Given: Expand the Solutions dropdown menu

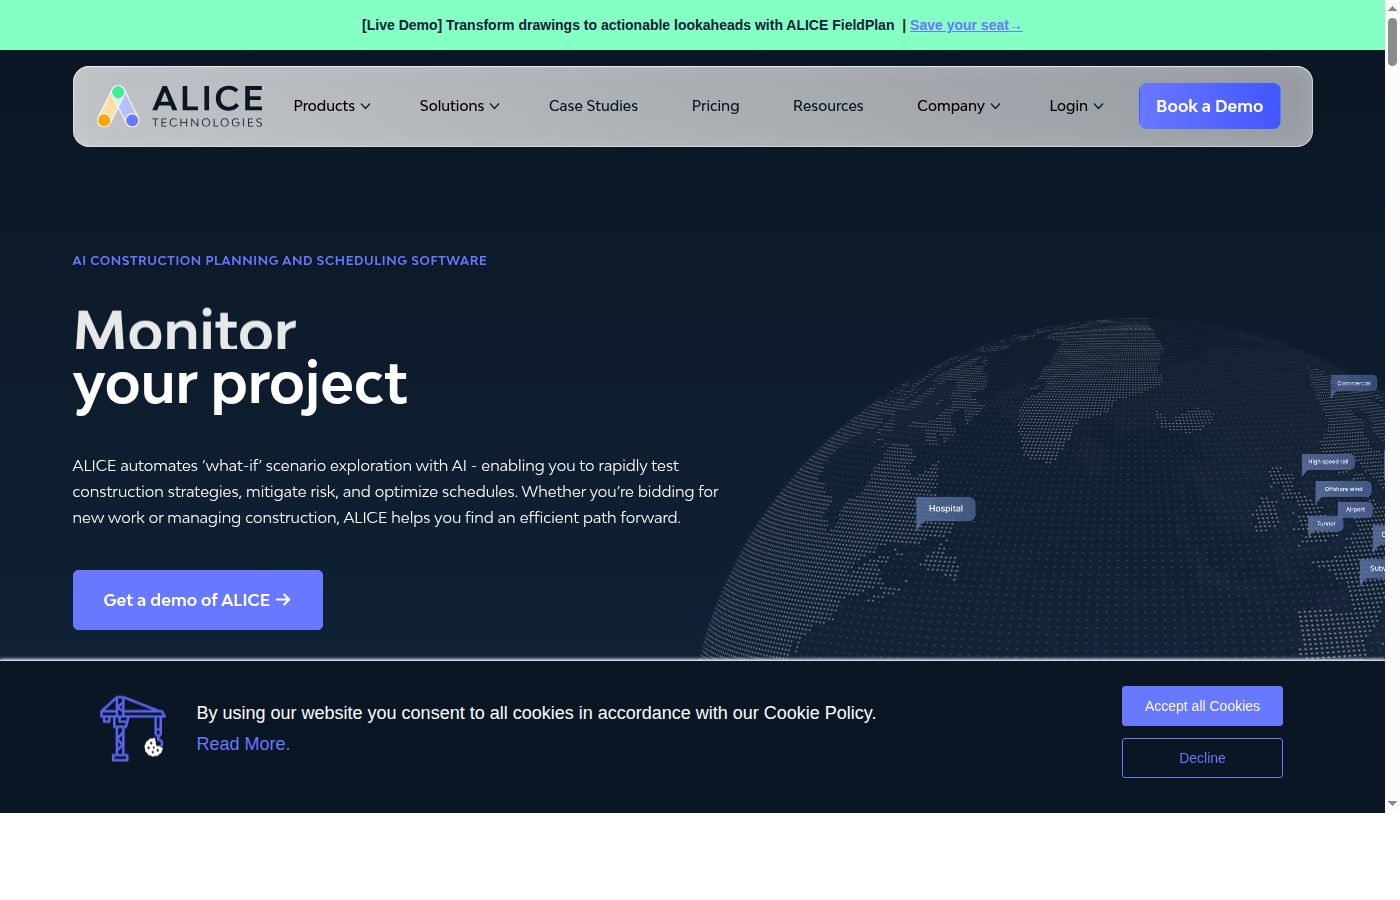Looking at the screenshot, I should tap(459, 106).
